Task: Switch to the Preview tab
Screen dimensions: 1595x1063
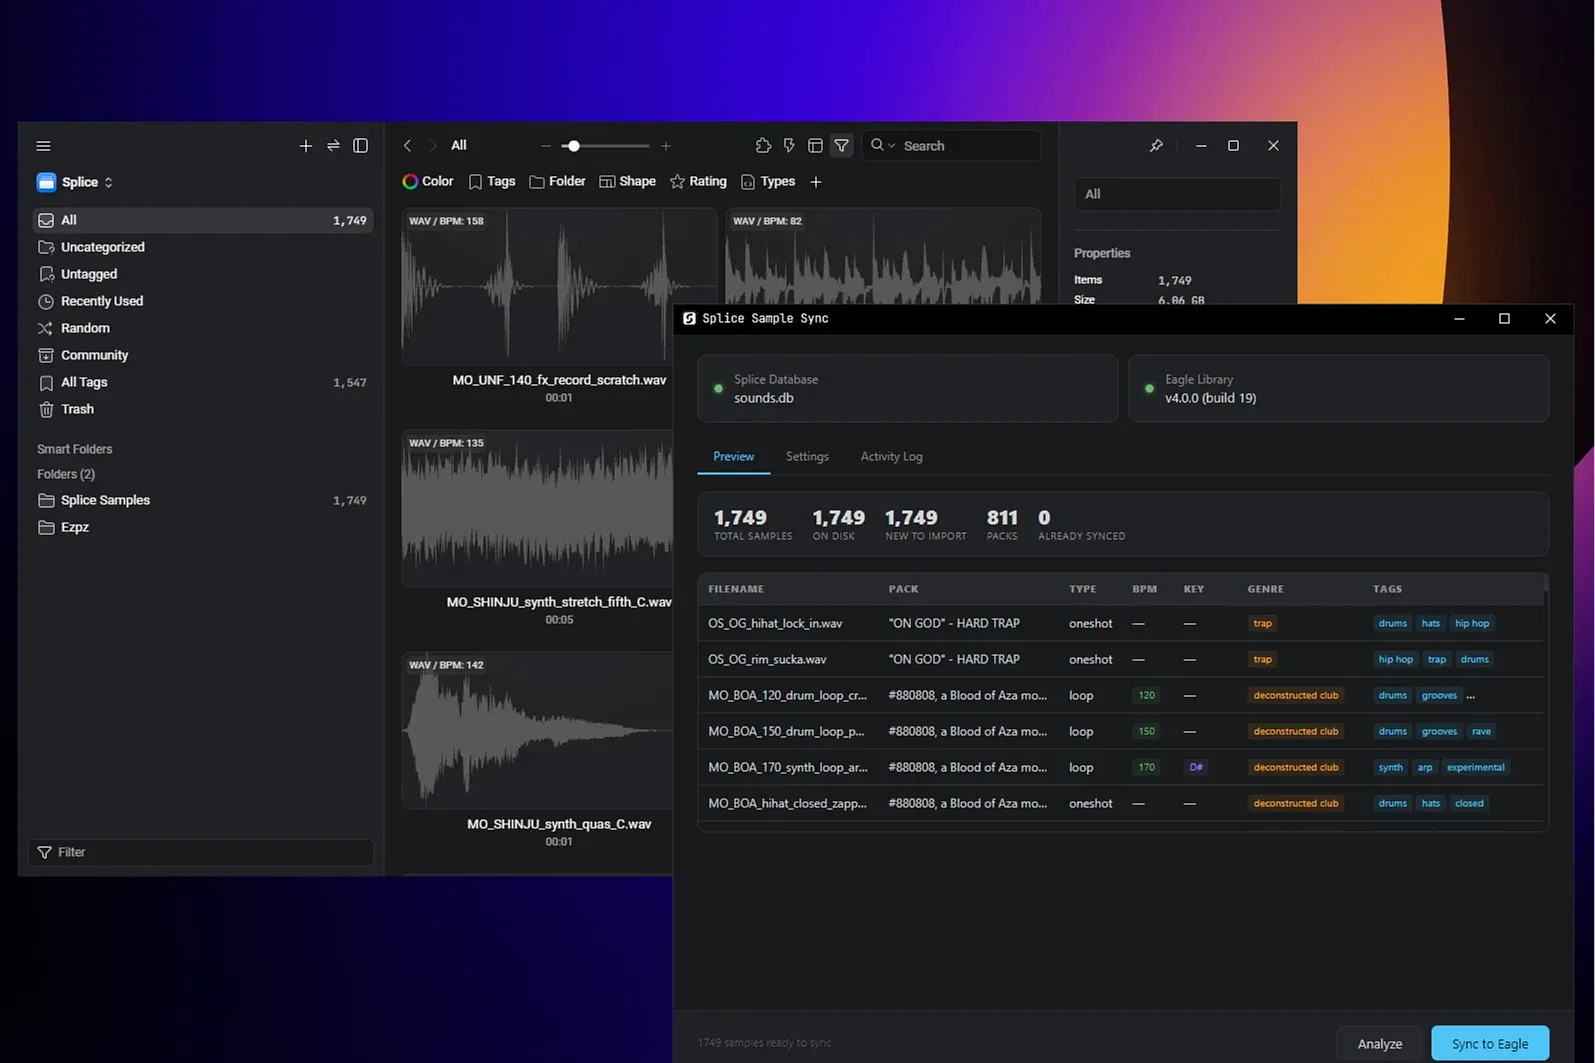Action: tap(734, 456)
